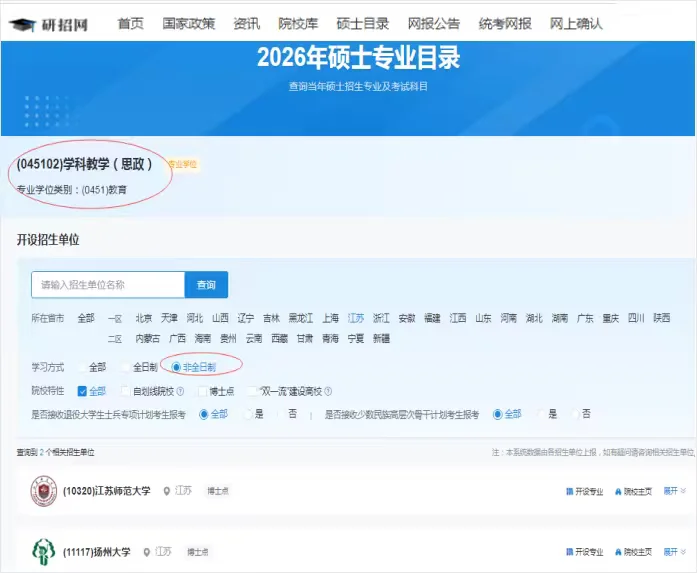Filter by province 云南

[254, 339]
